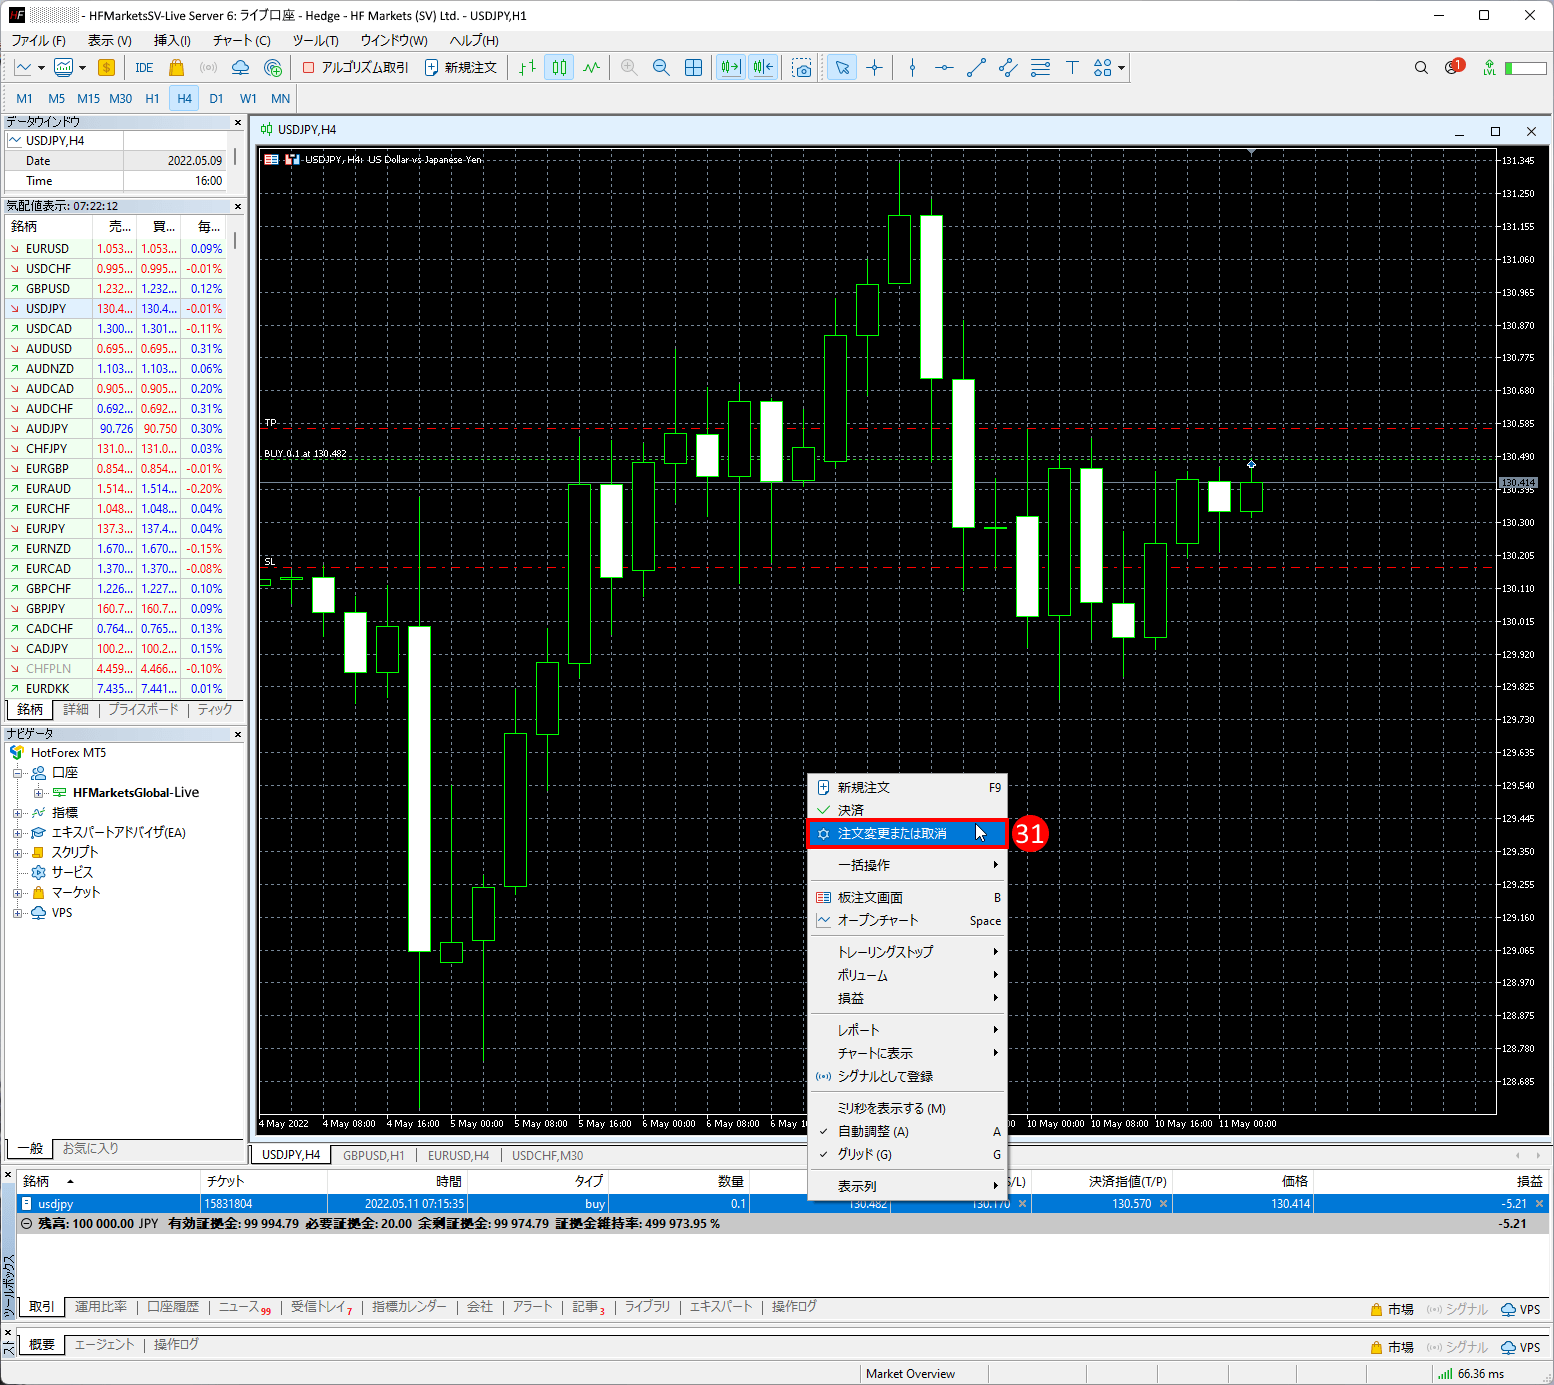1554x1385 pixels.
Task: Select the USDJPY row in market watch
Action: point(46,309)
